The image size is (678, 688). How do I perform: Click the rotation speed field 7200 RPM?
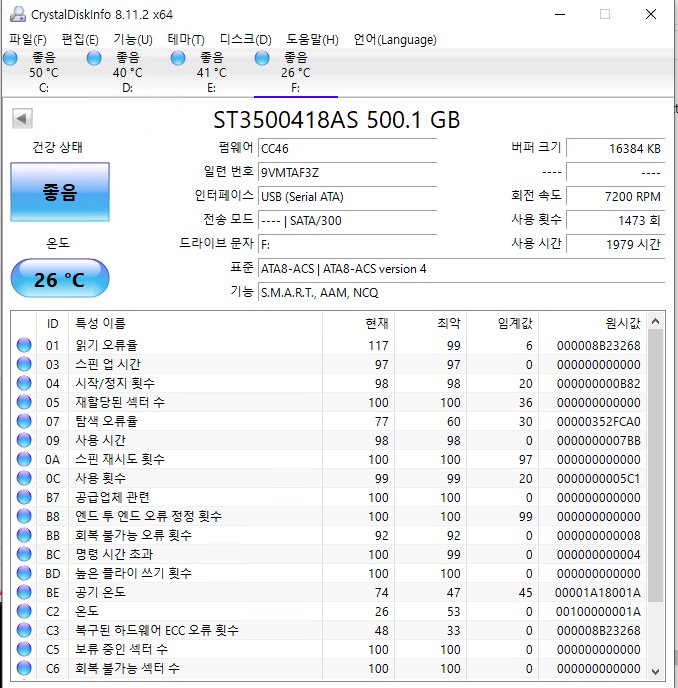[616, 197]
